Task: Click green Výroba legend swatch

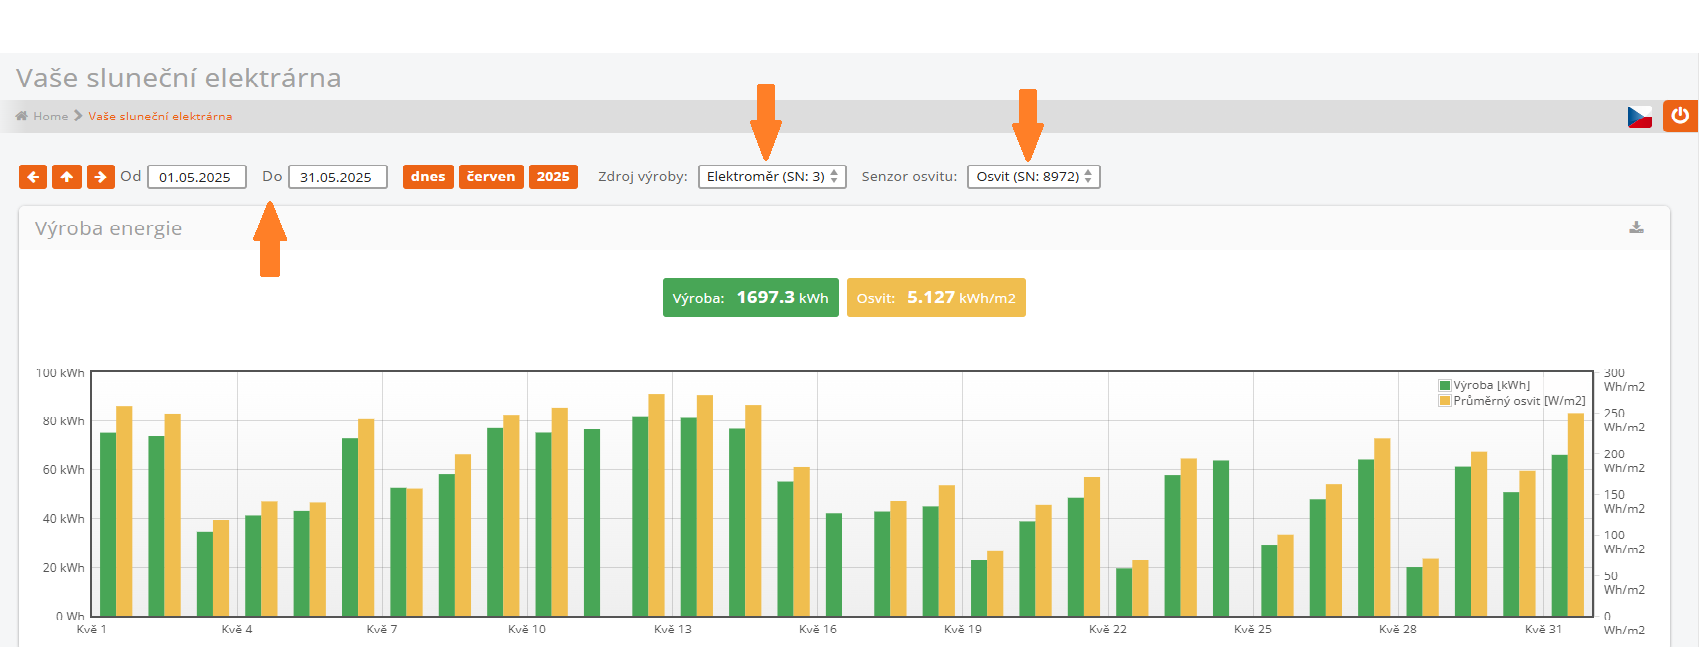Action: coord(1445,385)
